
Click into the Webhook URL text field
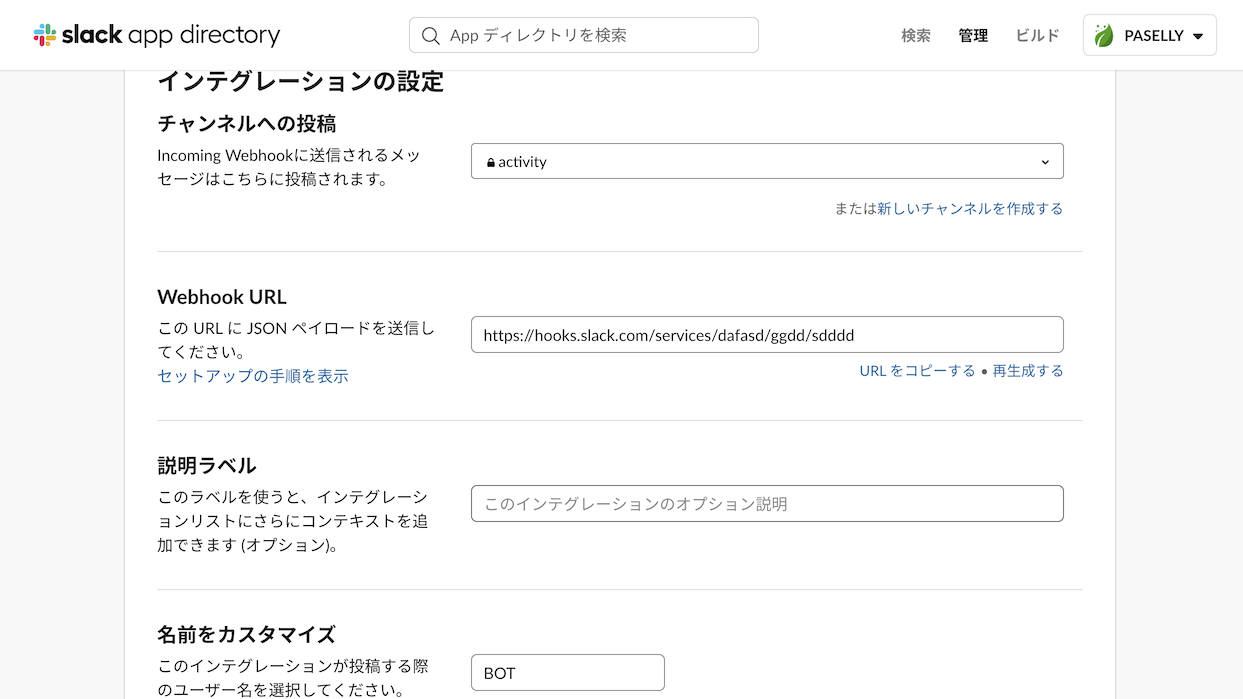point(767,335)
